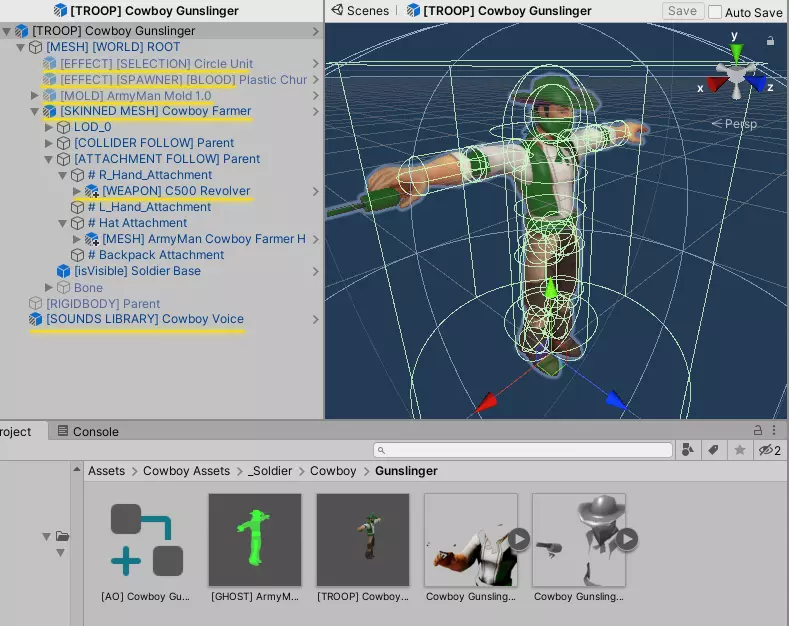Click the prefab icon of [EFFECT] [SPAWNER] [BLOOD]
Viewport: 789px width, 626px height.
49,80
